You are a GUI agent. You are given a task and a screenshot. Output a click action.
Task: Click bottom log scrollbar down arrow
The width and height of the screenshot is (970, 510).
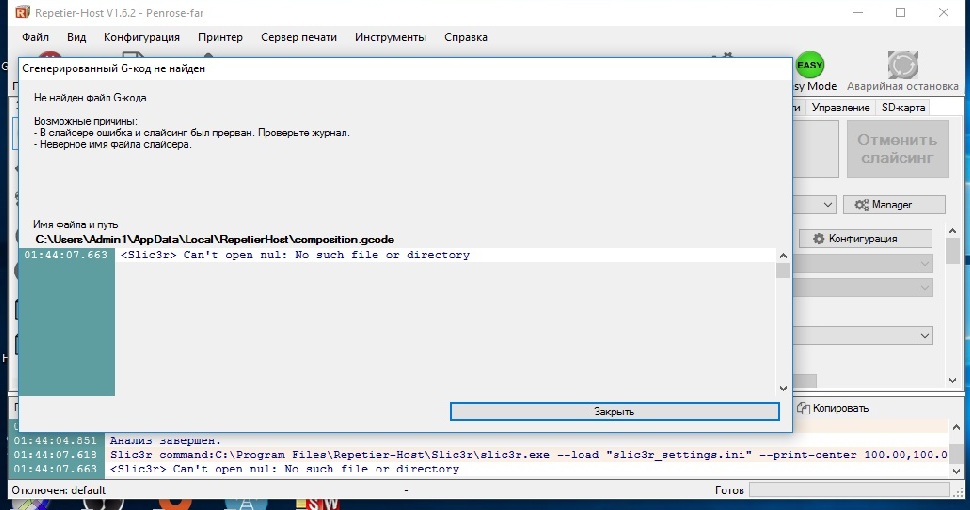[956, 470]
